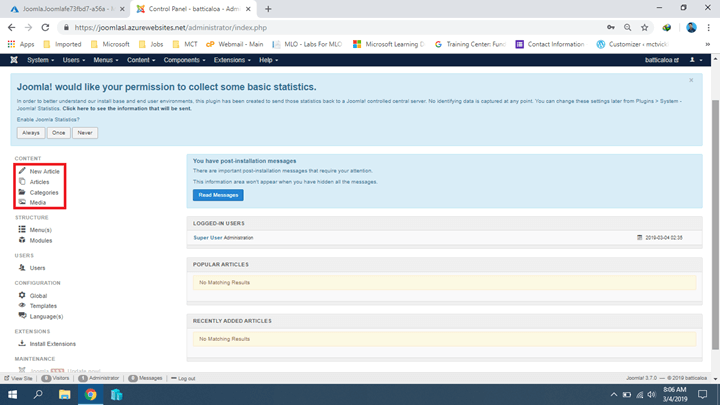Viewport: 720px width, 405px height.
Task: Click 'Click here to see the information' link
Action: (x=127, y=109)
